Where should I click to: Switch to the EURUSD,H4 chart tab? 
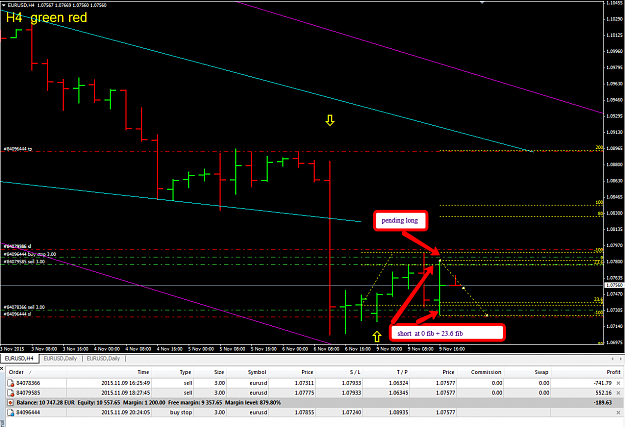[x=20, y=358]
